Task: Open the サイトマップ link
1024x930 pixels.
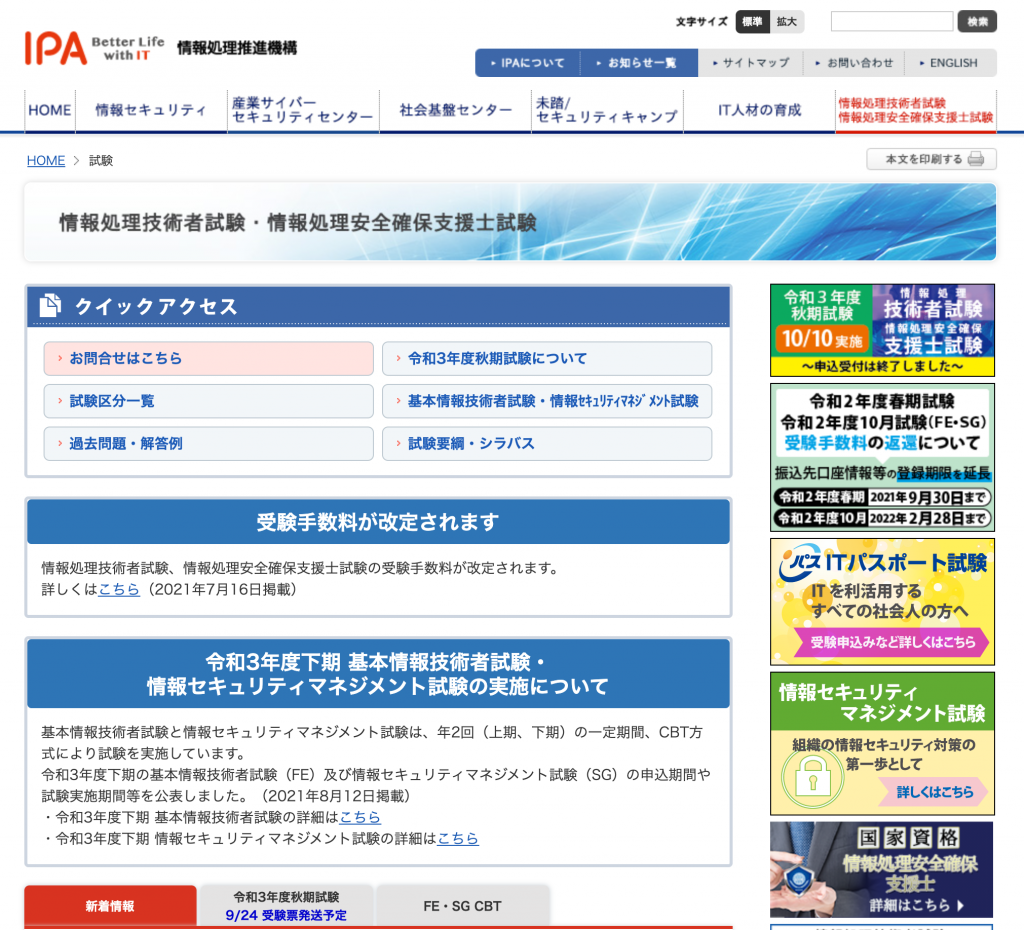Action: [x=751, y=63]
